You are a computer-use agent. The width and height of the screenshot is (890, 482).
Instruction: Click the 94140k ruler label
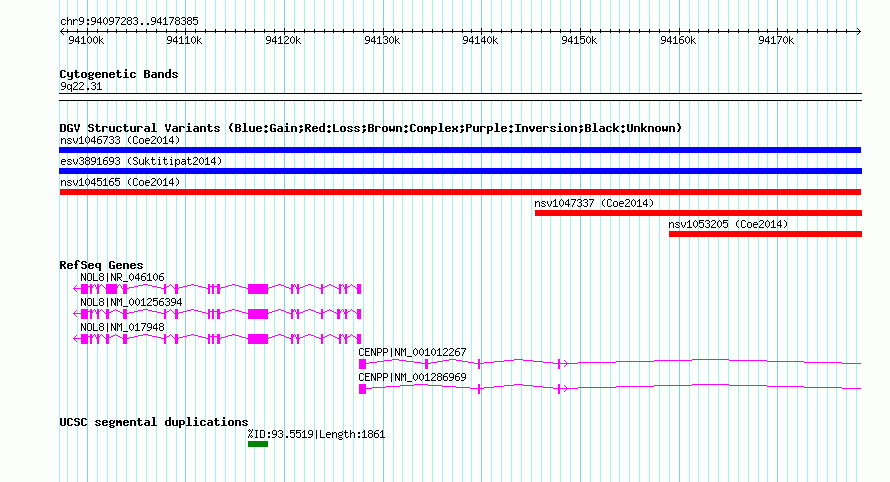[x=480, y=40]
